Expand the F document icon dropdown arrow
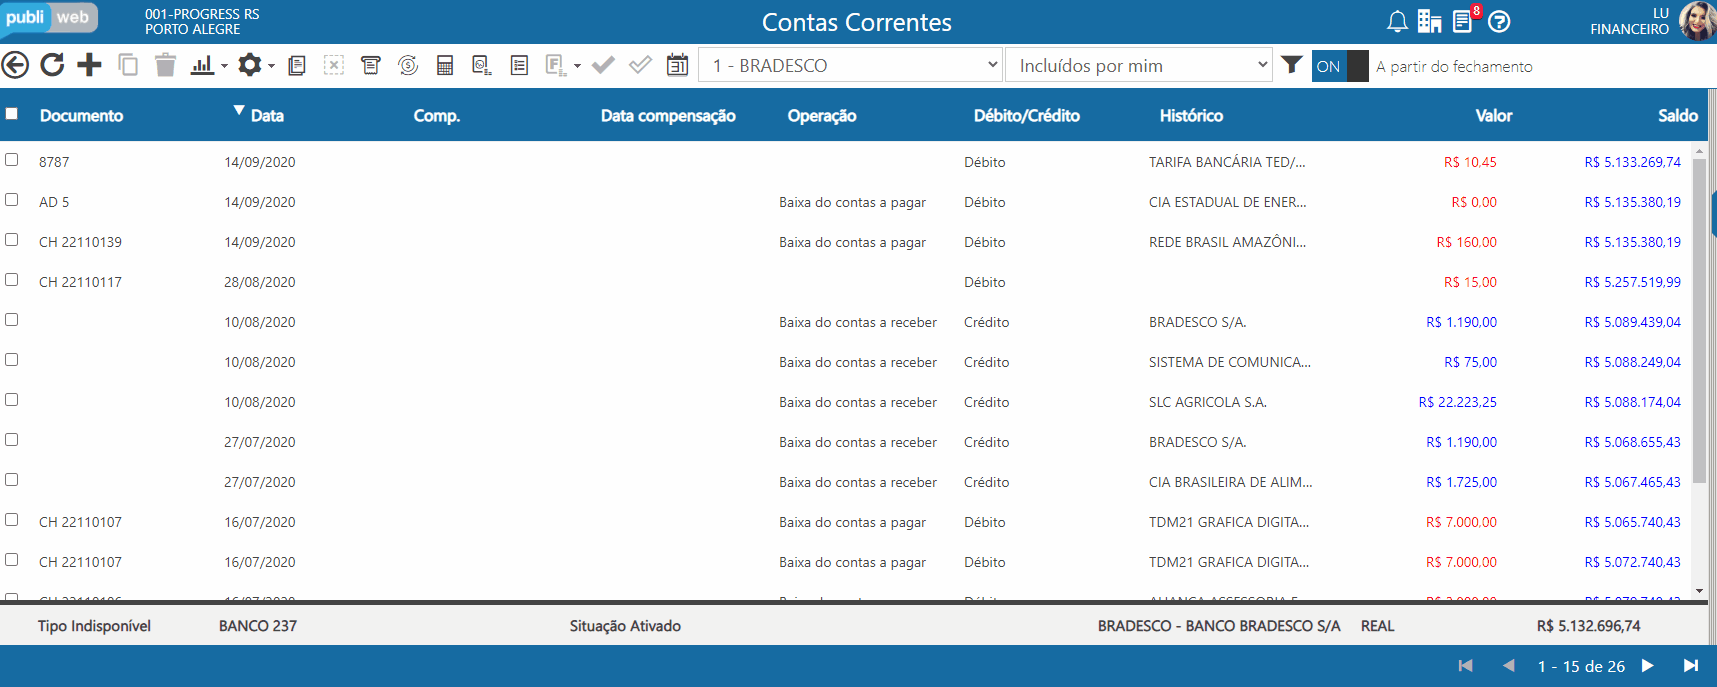The width and height of the screenshot is (1717, 687). click(x=577, y=67)
